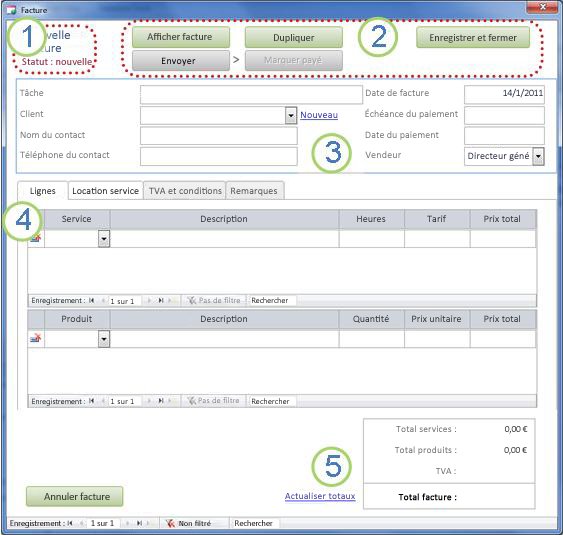The image size is (563, 535).
Task: Click the Afficher facture button
Action: [181, 37]
